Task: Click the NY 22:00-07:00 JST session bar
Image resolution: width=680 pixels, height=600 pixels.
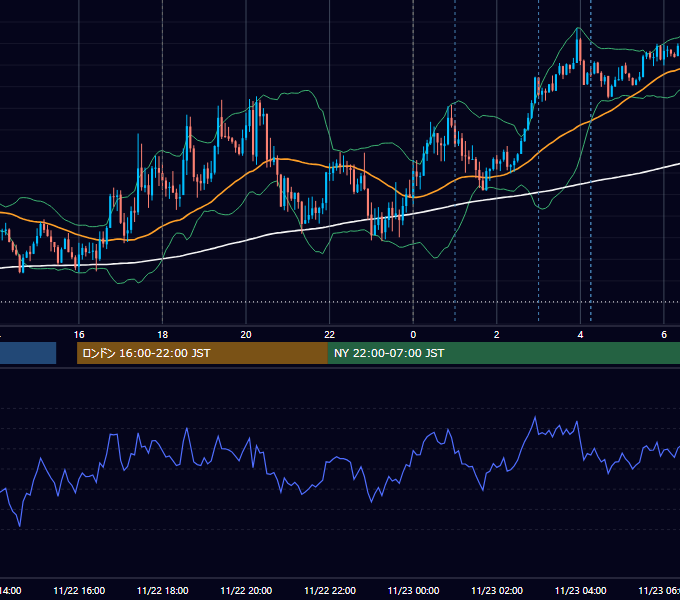Action: click(x=503, y=353)
